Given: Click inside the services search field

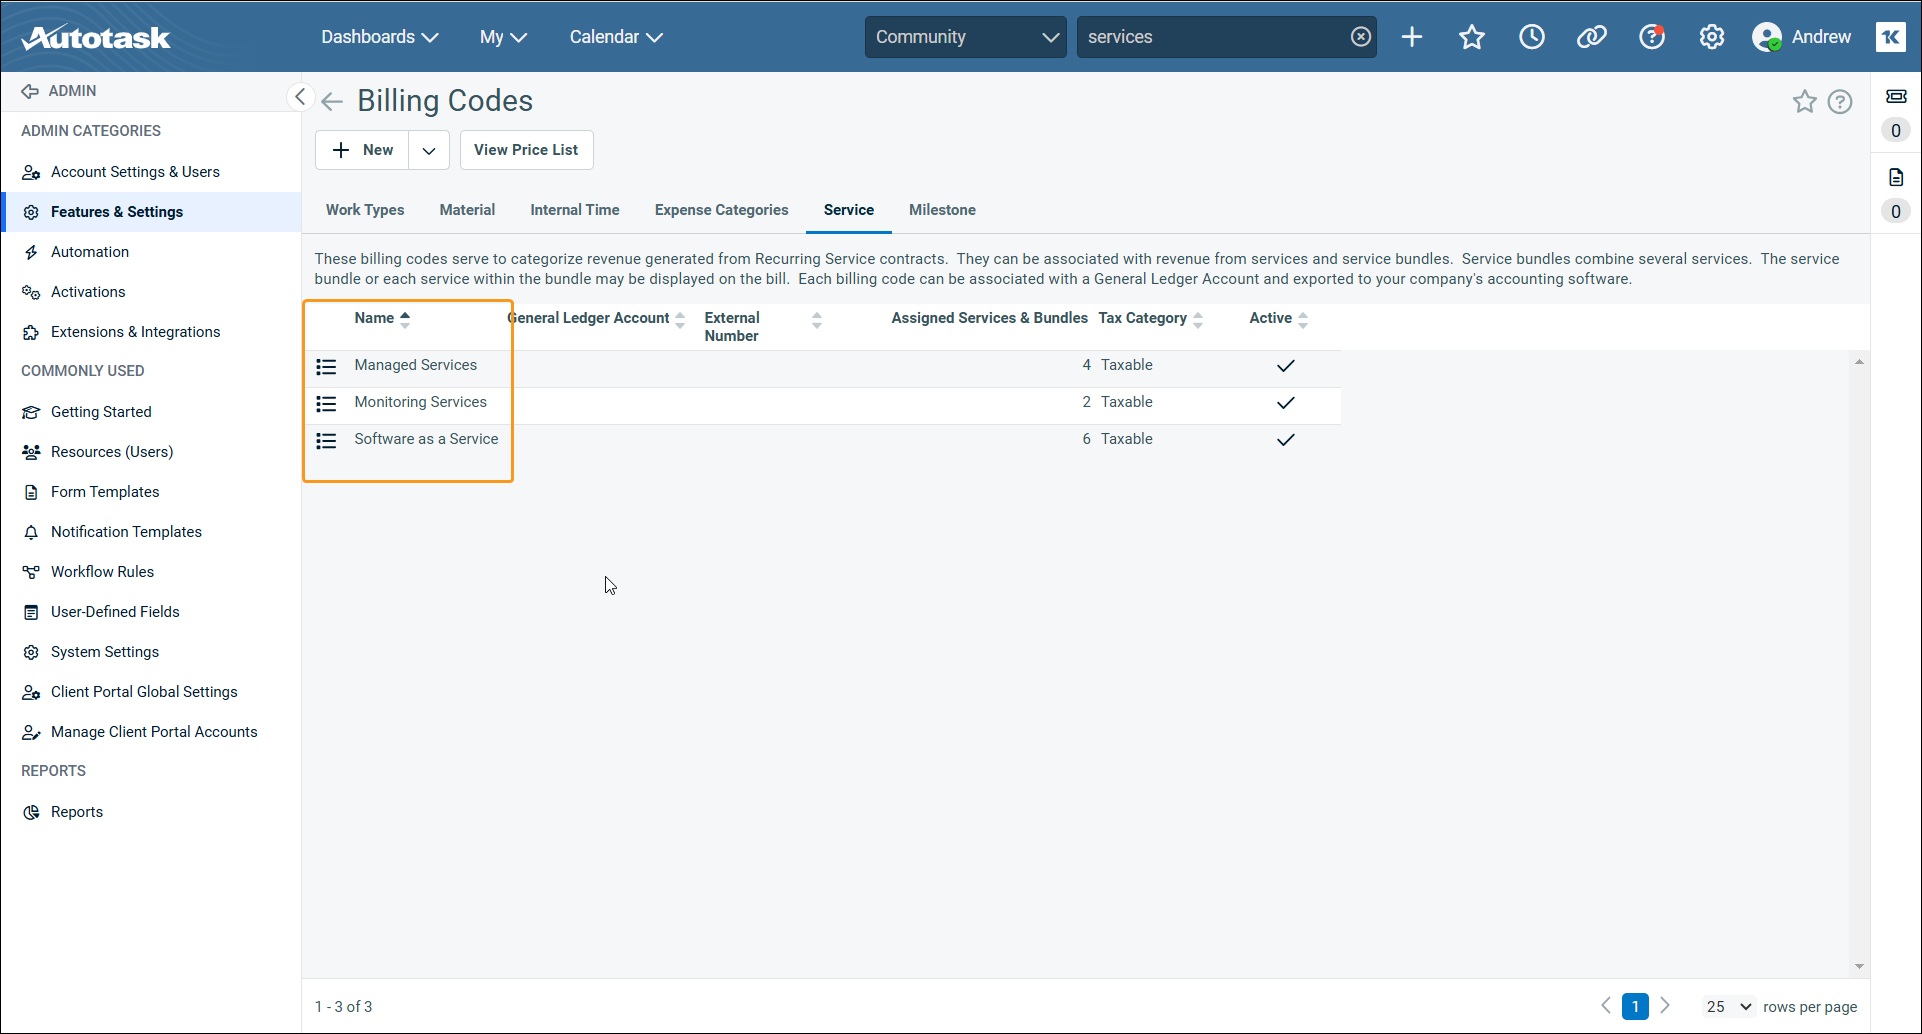Looking at the screenshot, I should (1210, 37).
